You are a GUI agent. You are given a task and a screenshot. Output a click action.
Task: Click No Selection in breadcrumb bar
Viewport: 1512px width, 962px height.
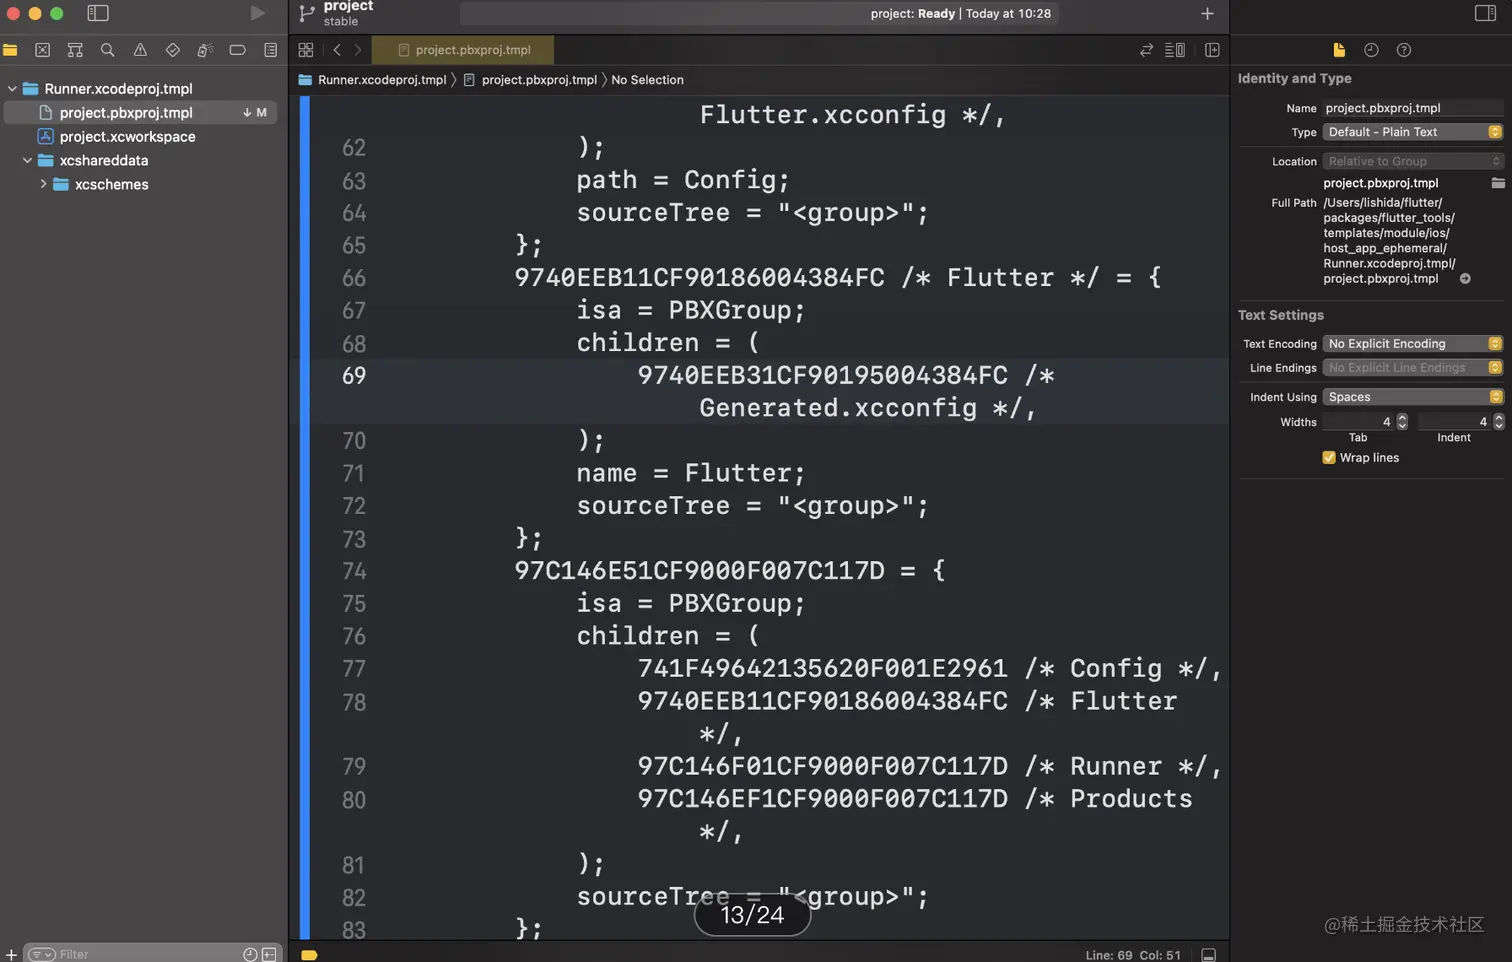click(x=647, y=80)
